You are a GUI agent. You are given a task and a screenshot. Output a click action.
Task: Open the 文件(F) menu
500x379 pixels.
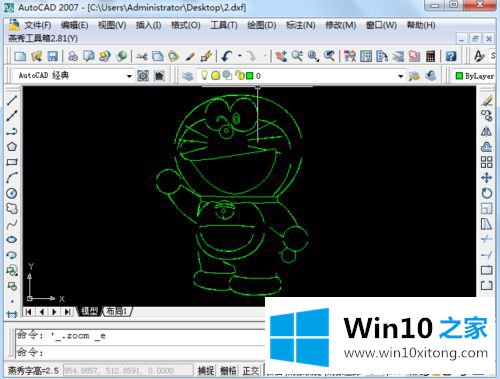click(x=37, y=25)
